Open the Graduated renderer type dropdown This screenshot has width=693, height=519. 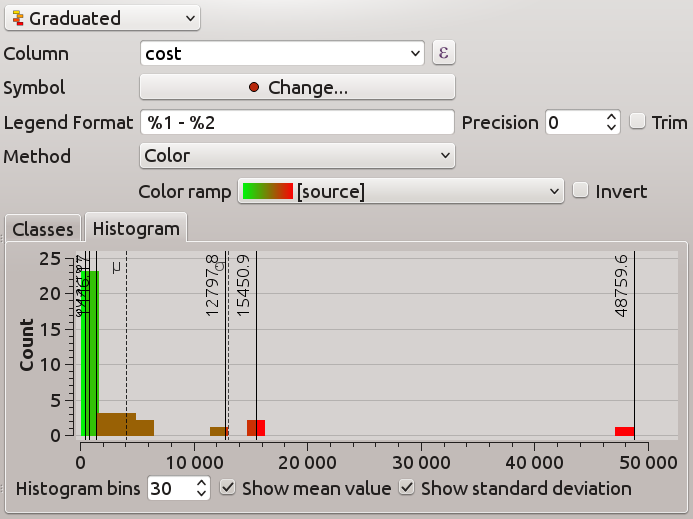tap(101, 18)
